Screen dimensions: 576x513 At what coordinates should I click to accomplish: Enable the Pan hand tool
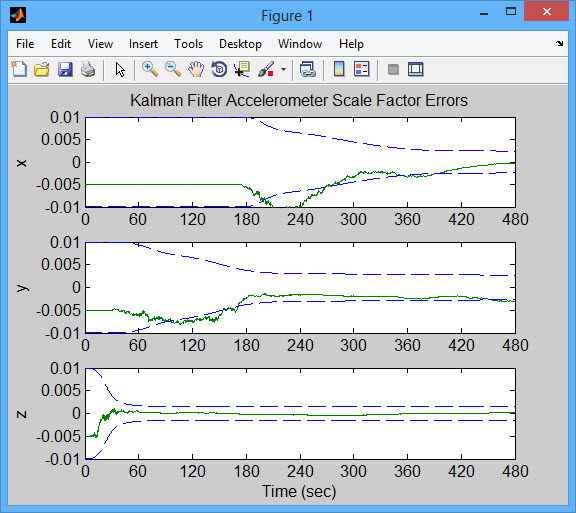click(x=196, y=69)
